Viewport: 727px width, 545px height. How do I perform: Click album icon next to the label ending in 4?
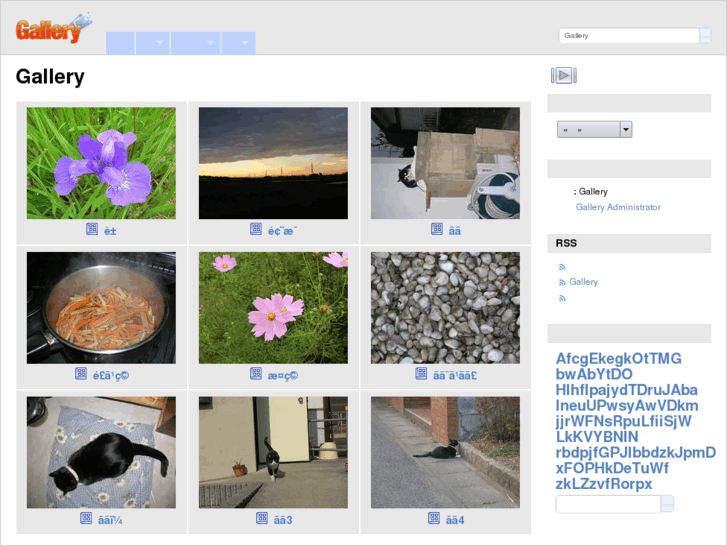[x=434, y=518]
